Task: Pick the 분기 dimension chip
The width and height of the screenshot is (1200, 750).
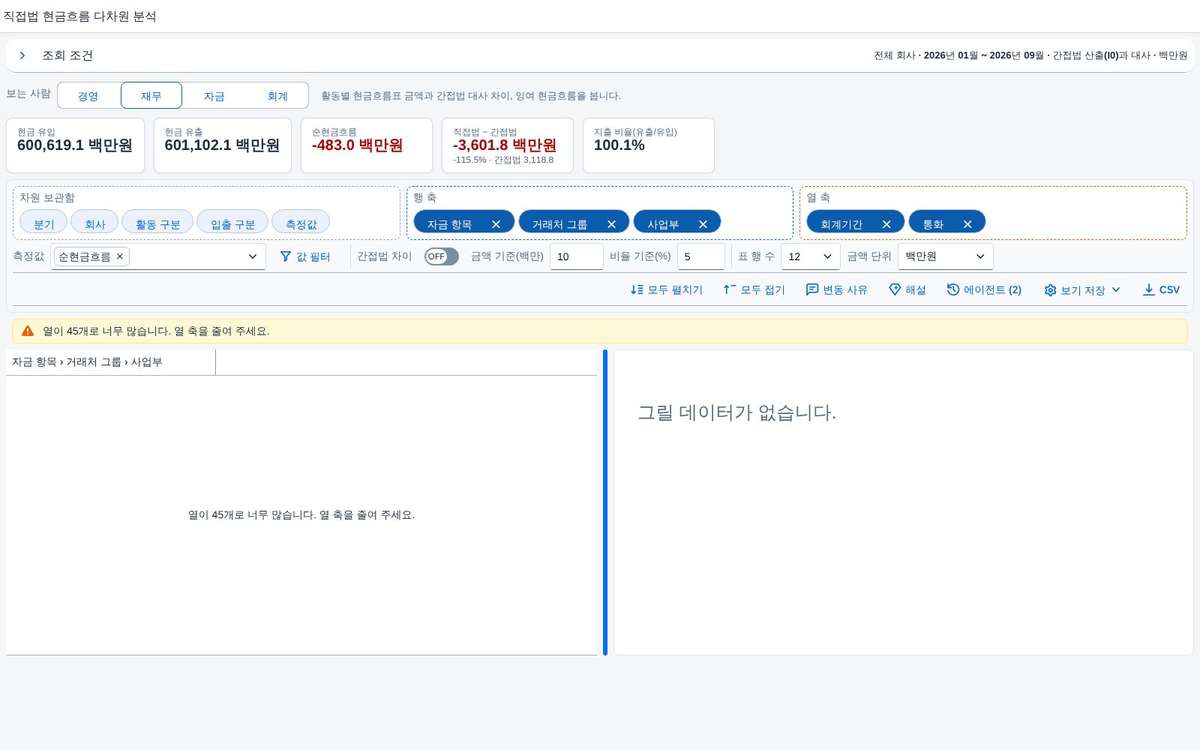Action: (43, 223)
